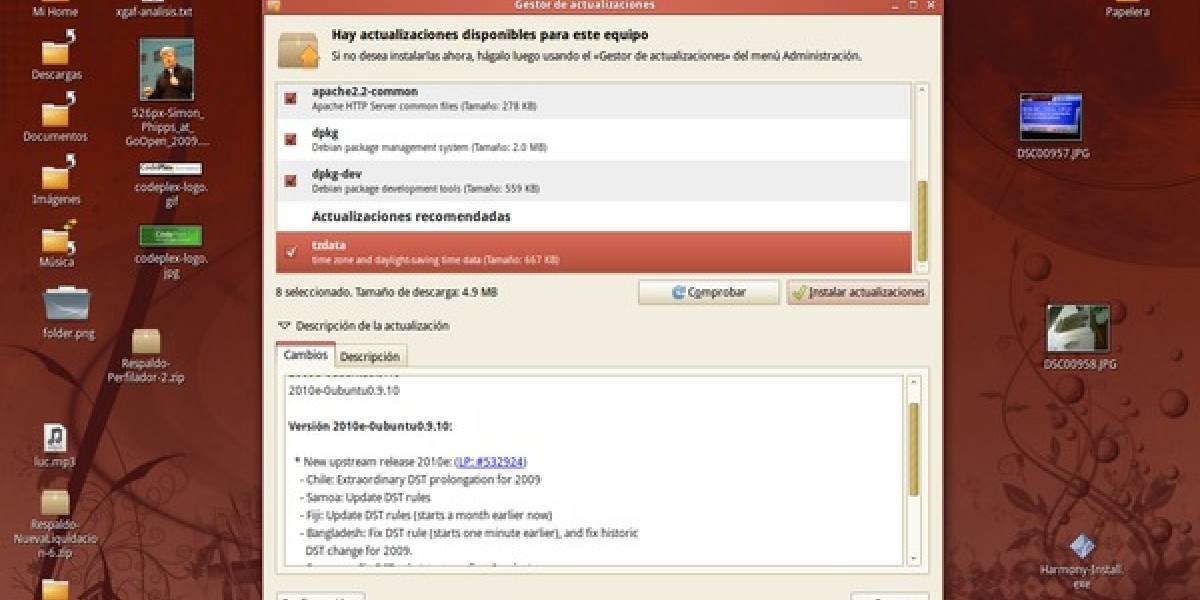This screenshot has width=1200, height=600.
Task: Click update list scroll-down arrow
Action: [x=922, y=268]
